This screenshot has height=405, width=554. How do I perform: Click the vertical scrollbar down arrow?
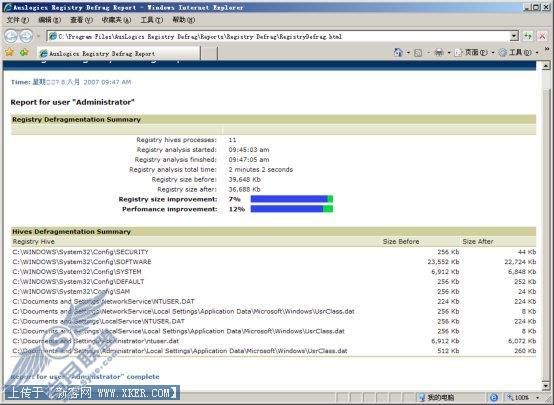pos(546,386)
